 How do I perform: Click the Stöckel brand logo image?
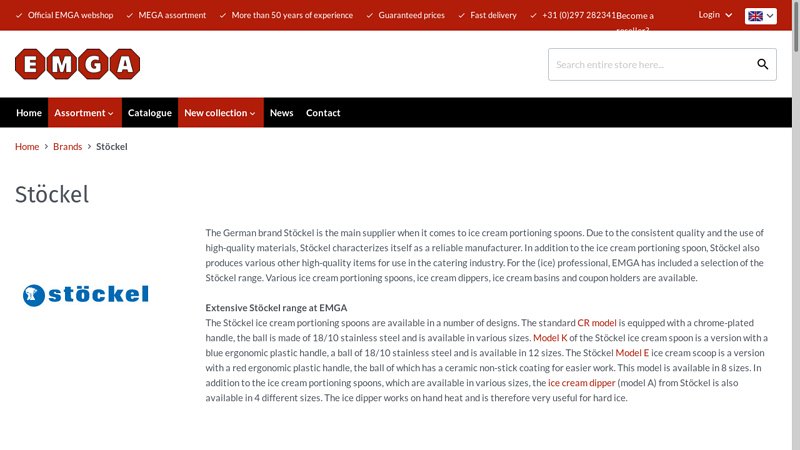[86, 294]
